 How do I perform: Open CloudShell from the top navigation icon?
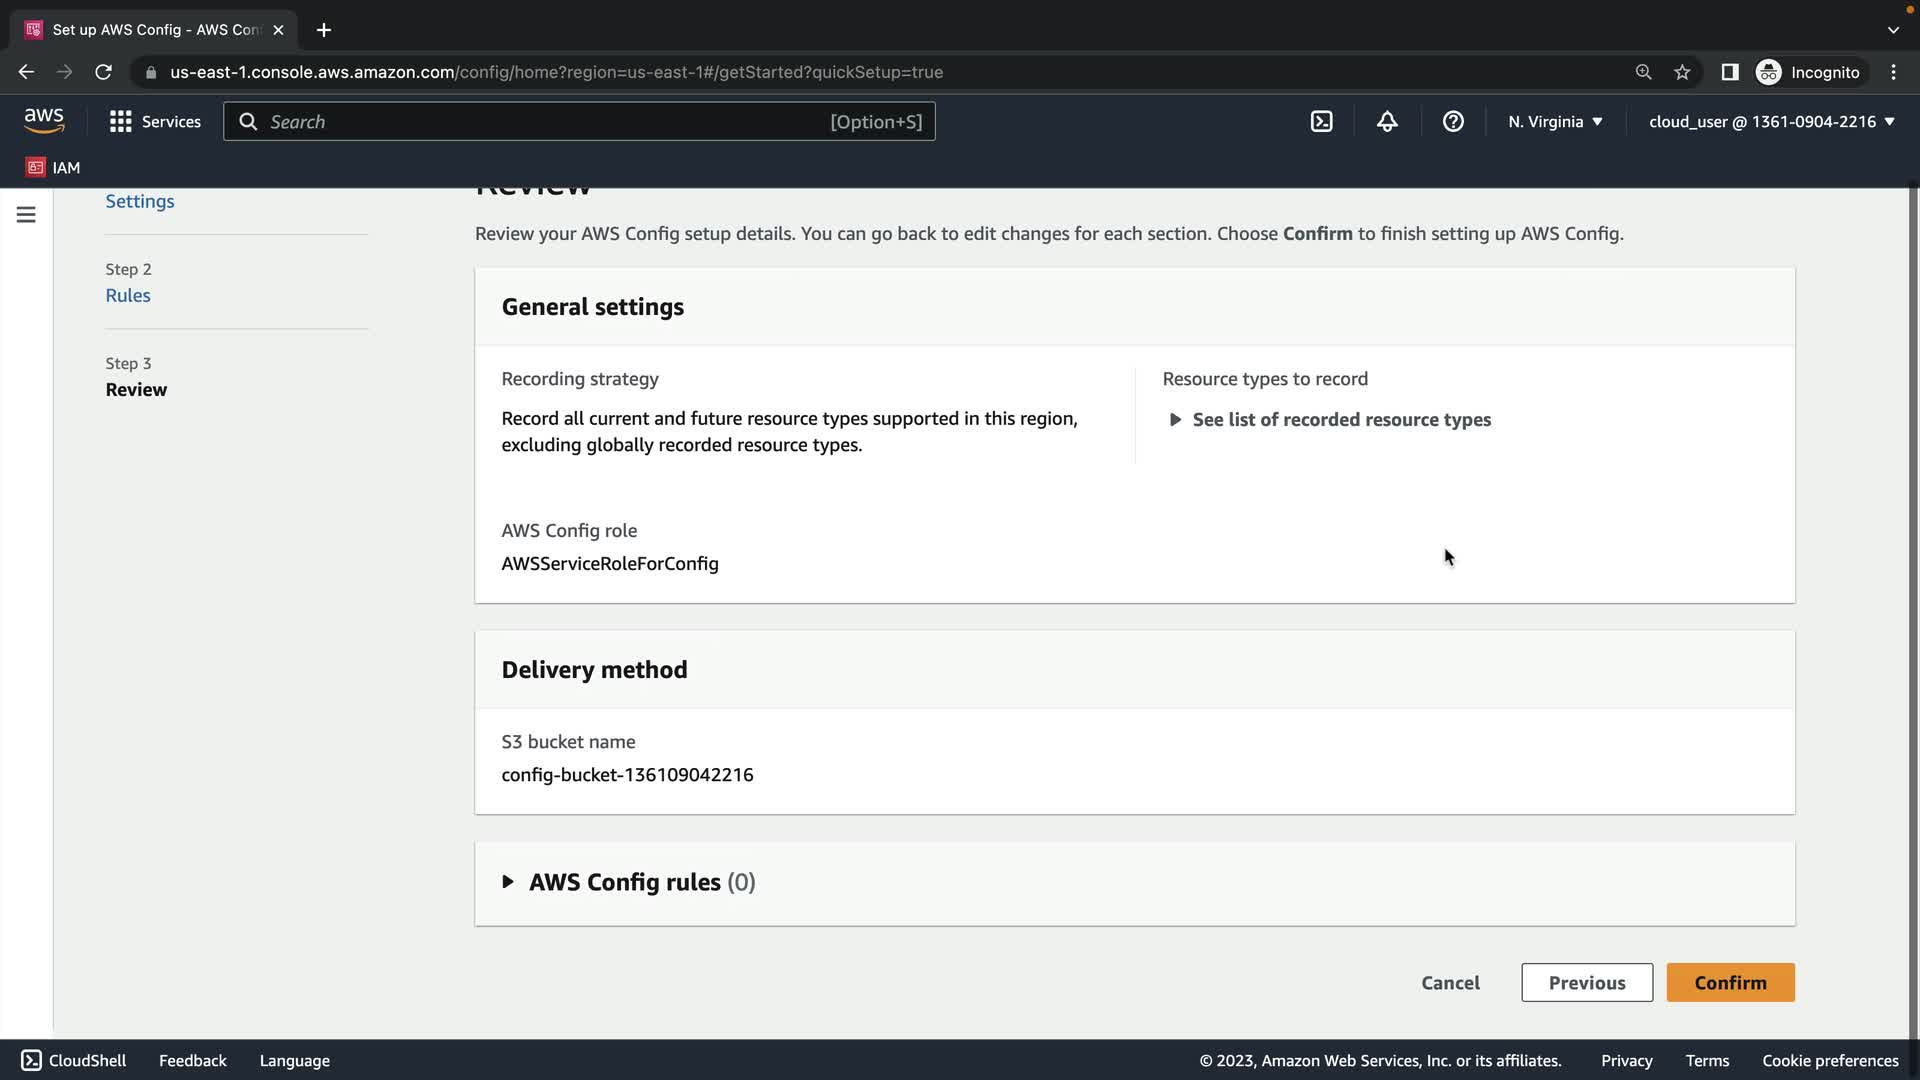[x=1321, y=122]
